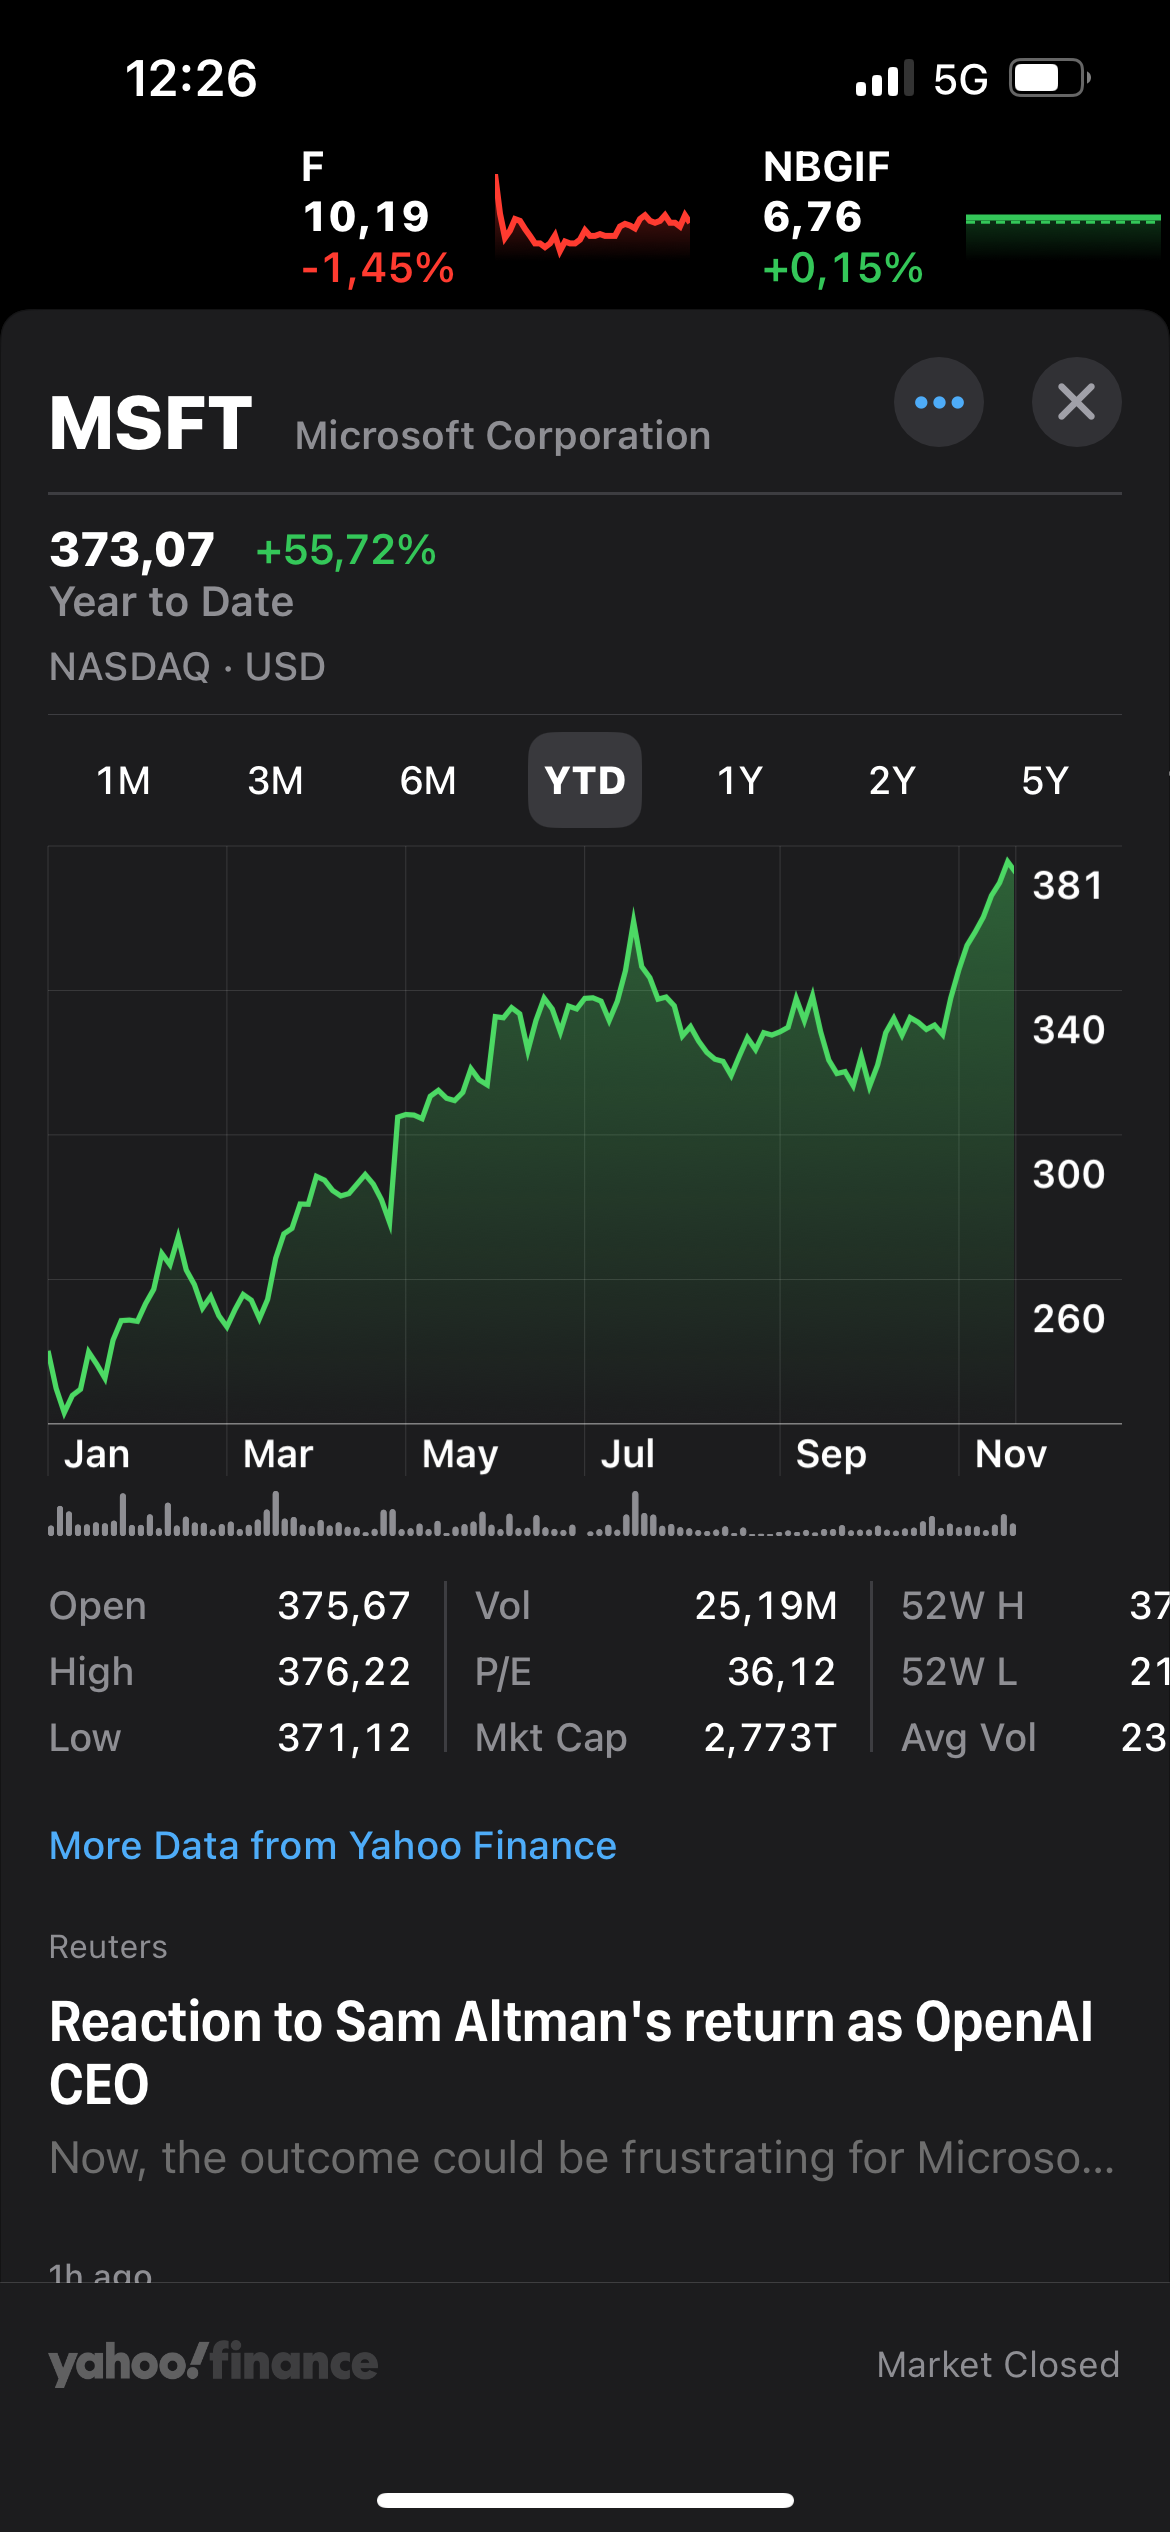
Task: Tap the Open value 375,67
Action: pyautogui.click(x=344, y=1606)
